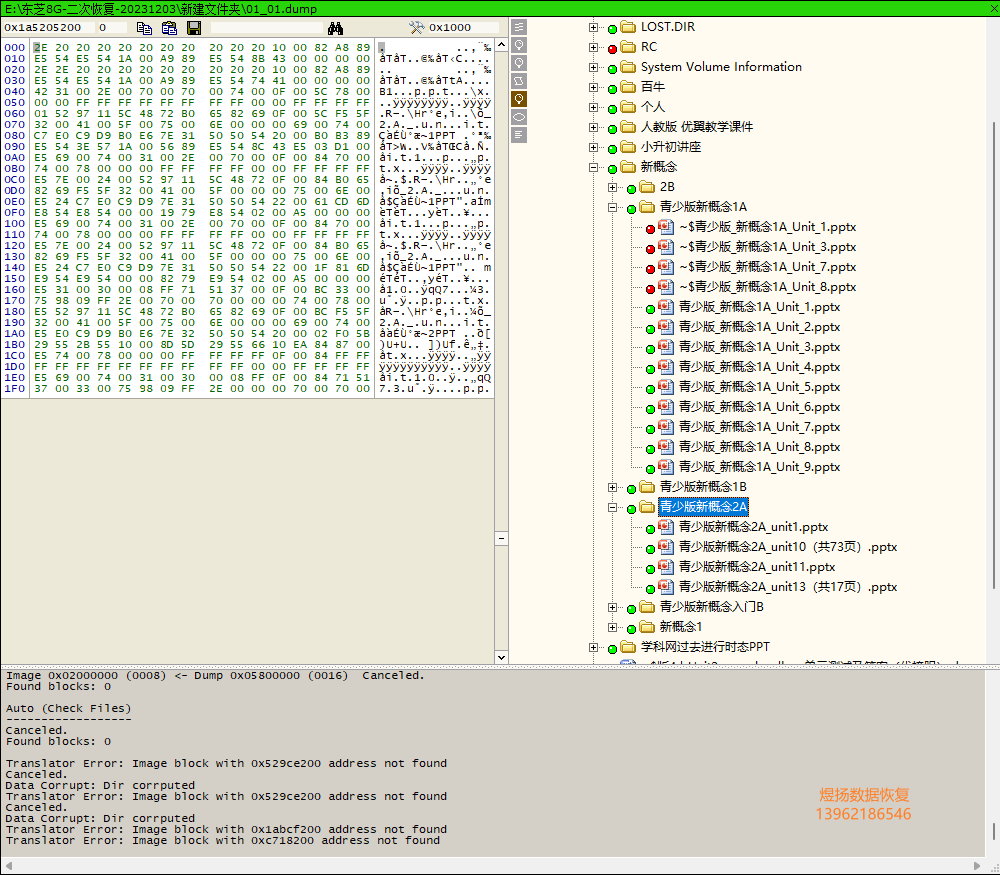Collapse the 新概念 folder node
Viewport: 1000px width, 875px height.
coord(594,167)
